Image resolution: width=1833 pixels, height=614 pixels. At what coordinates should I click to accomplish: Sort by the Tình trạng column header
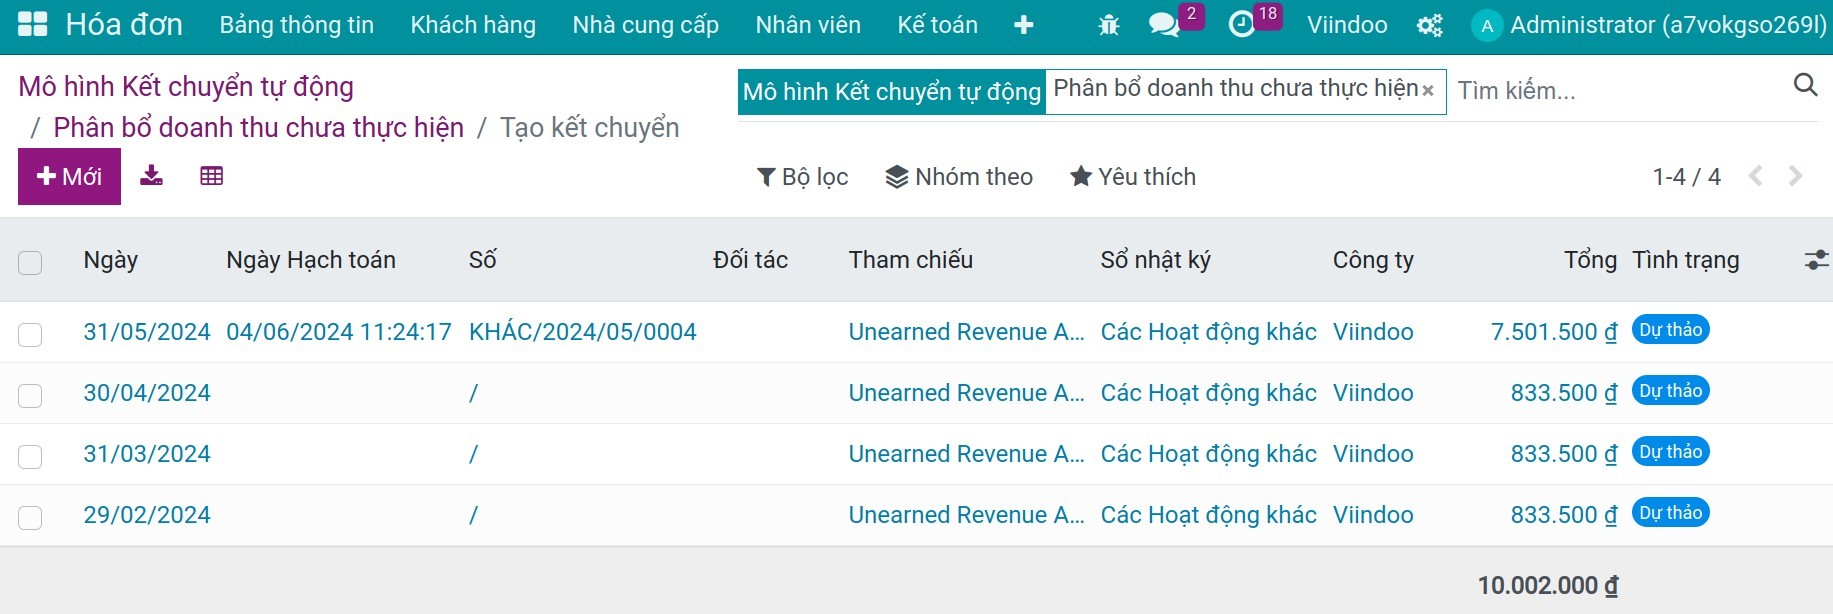pyautogui.click(x=1686, y=260)
